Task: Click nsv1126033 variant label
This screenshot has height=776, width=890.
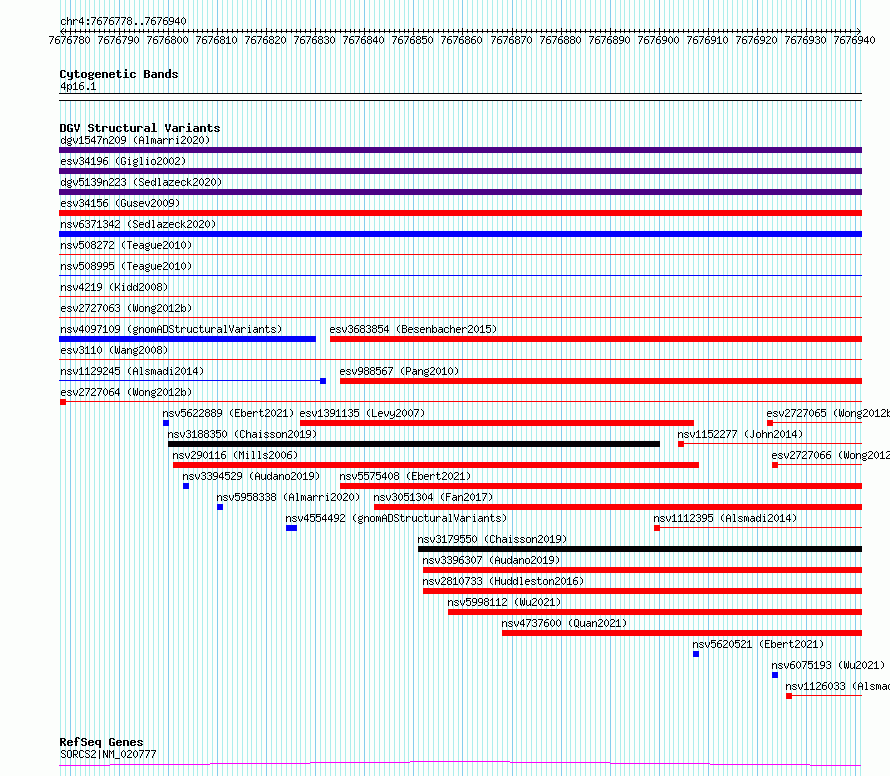Action: 837,686
